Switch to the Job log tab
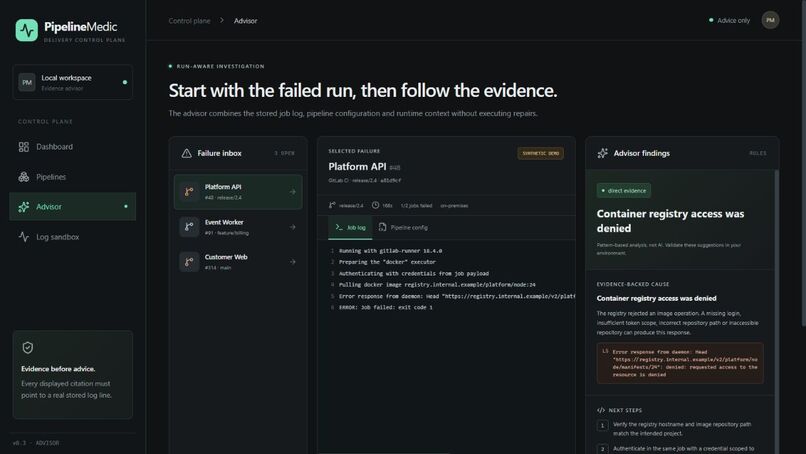The image size is (806, 454). coord(350,227)
